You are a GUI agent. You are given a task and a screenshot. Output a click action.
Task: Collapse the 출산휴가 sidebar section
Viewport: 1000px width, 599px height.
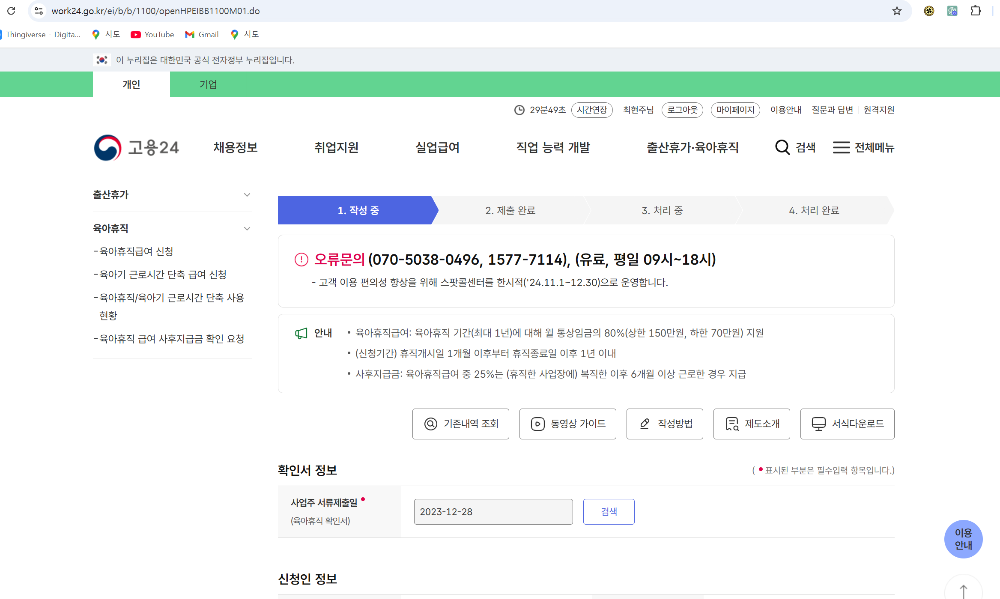pos(247,195)
